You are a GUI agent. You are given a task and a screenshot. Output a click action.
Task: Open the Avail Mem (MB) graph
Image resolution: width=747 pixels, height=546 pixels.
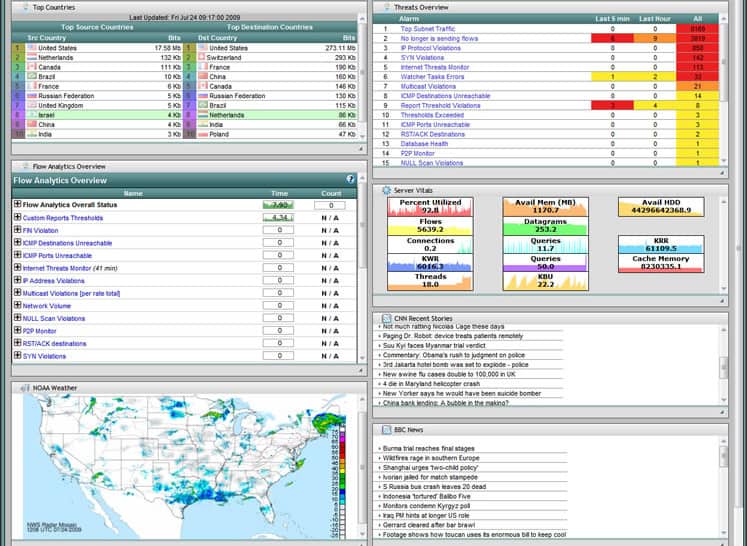pos(545,207)
